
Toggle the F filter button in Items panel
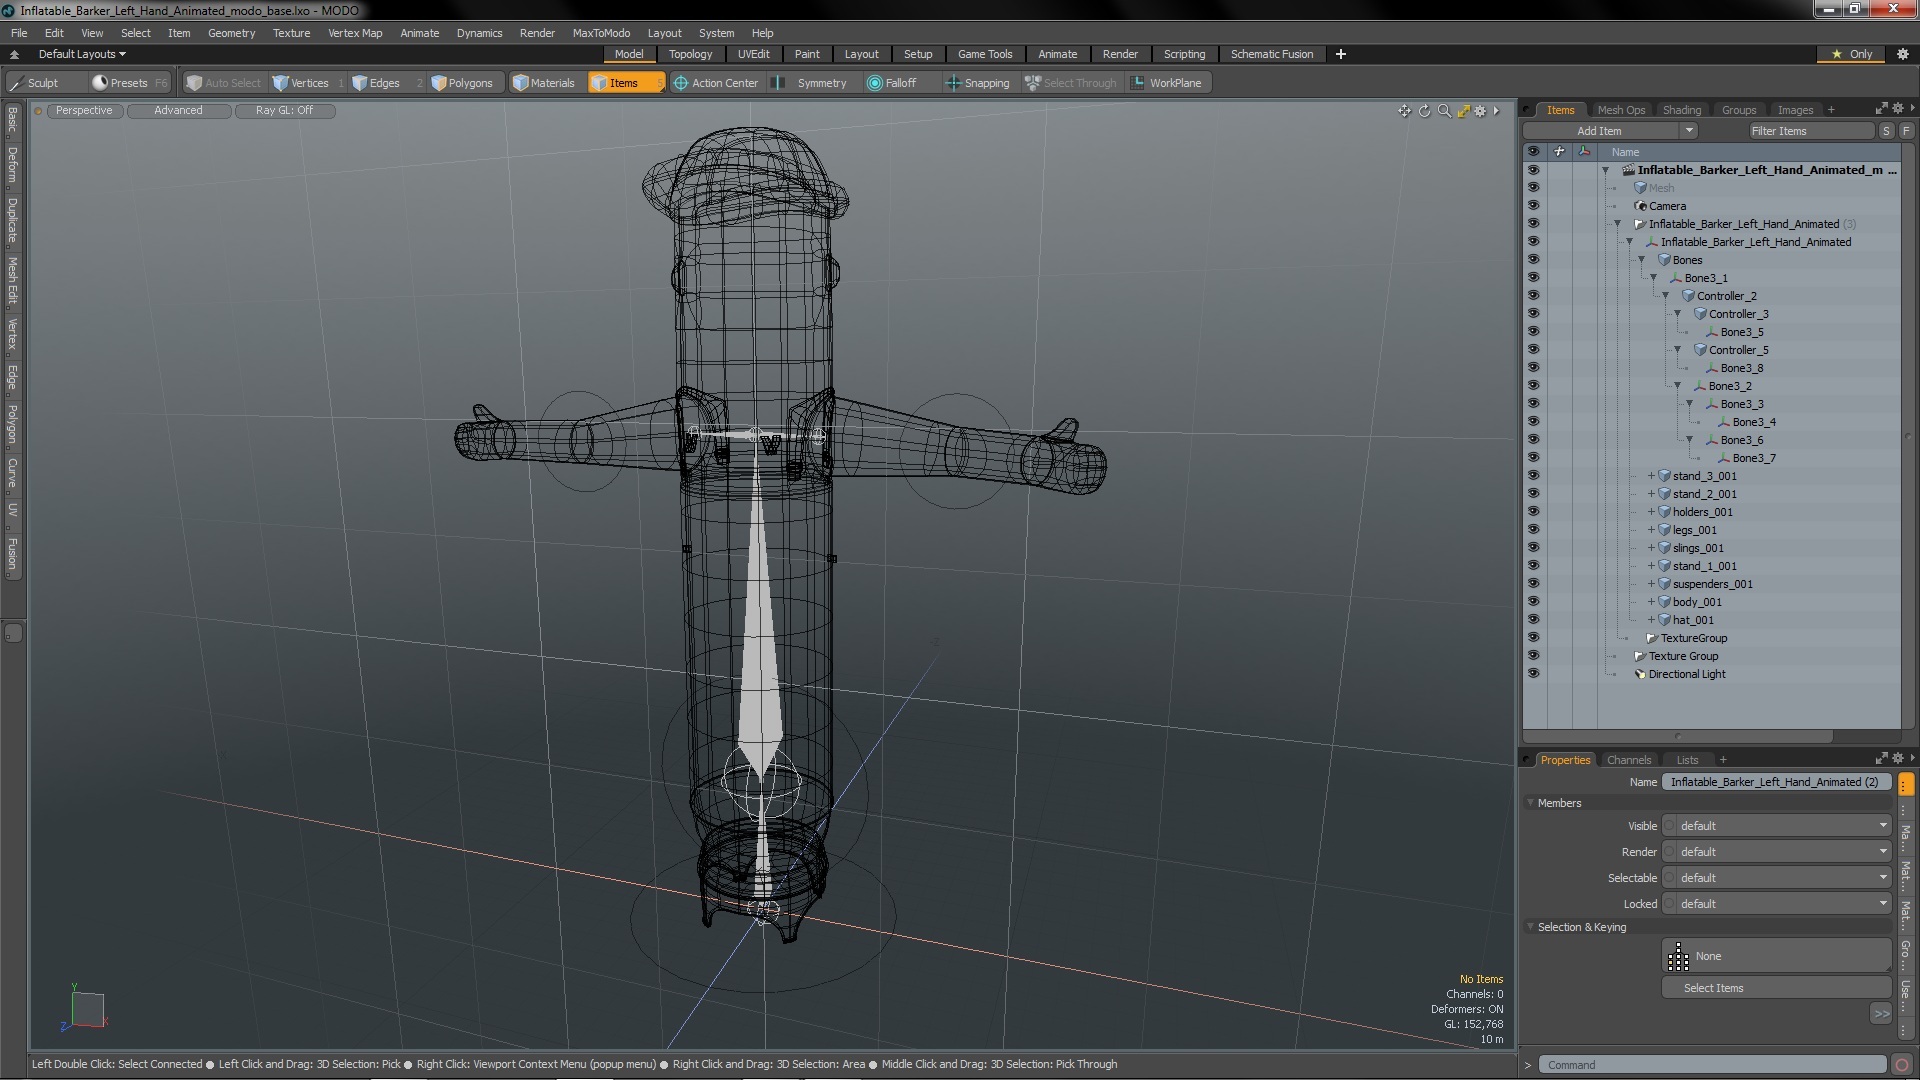tap(1906, 131)
